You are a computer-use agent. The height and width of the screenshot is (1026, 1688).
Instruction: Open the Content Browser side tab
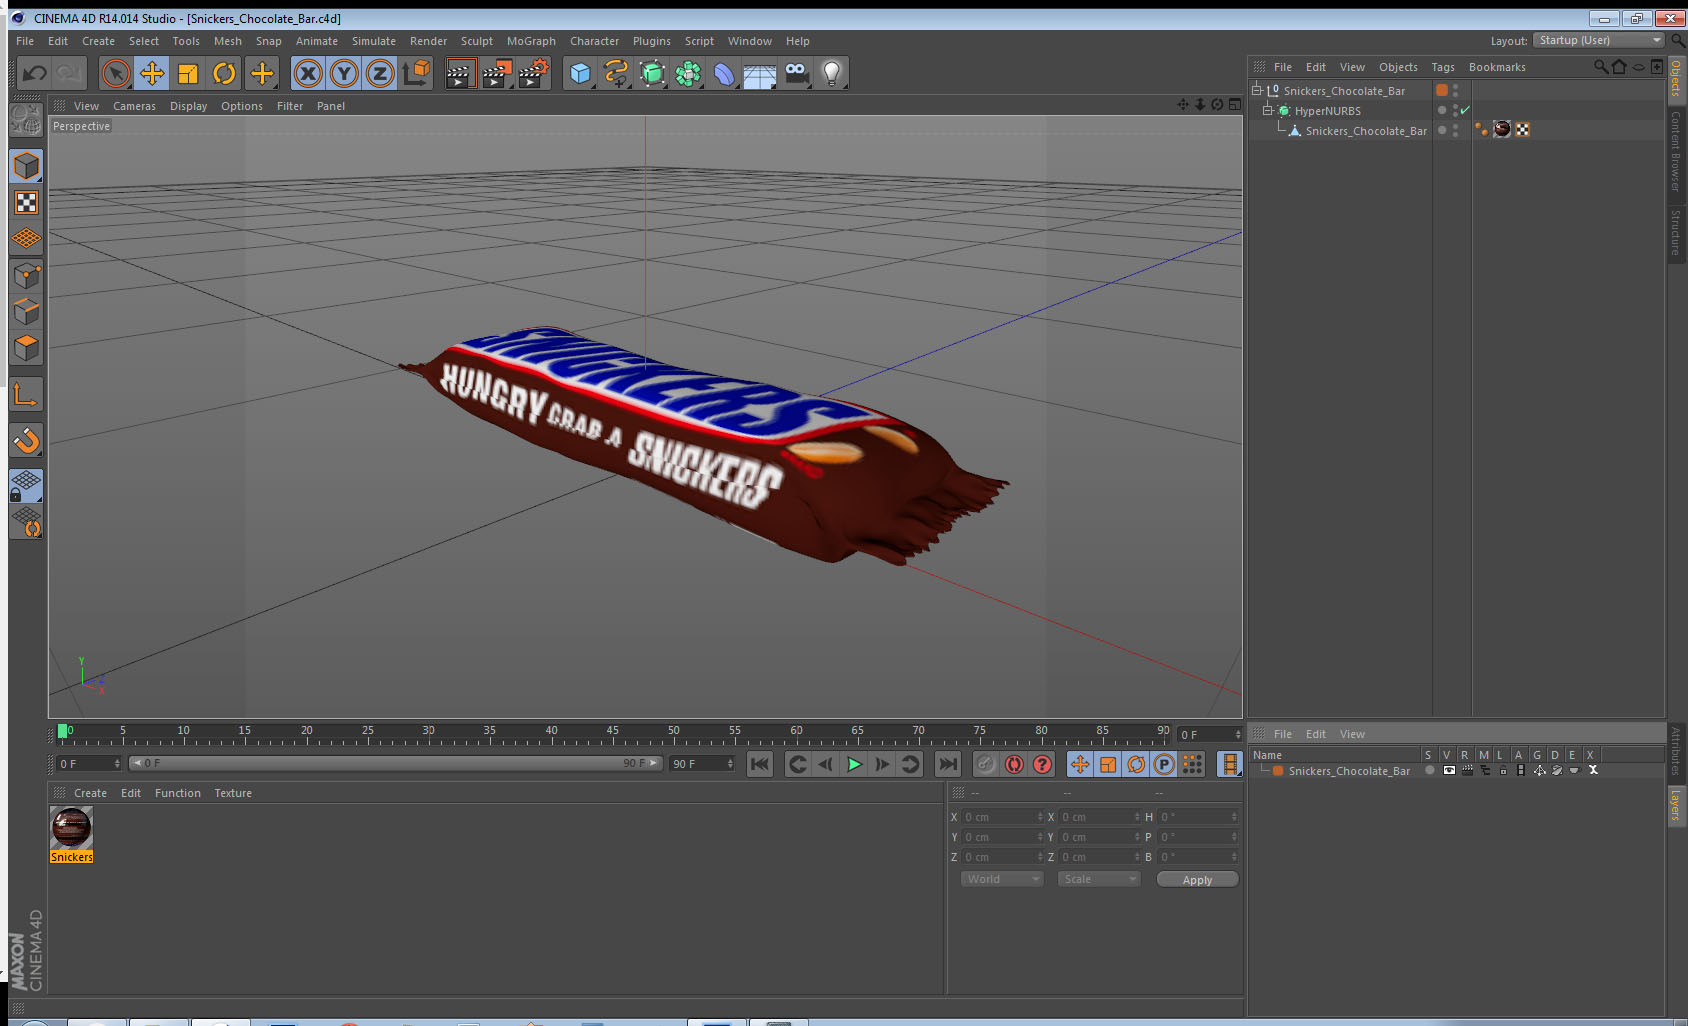point(1676,151)
